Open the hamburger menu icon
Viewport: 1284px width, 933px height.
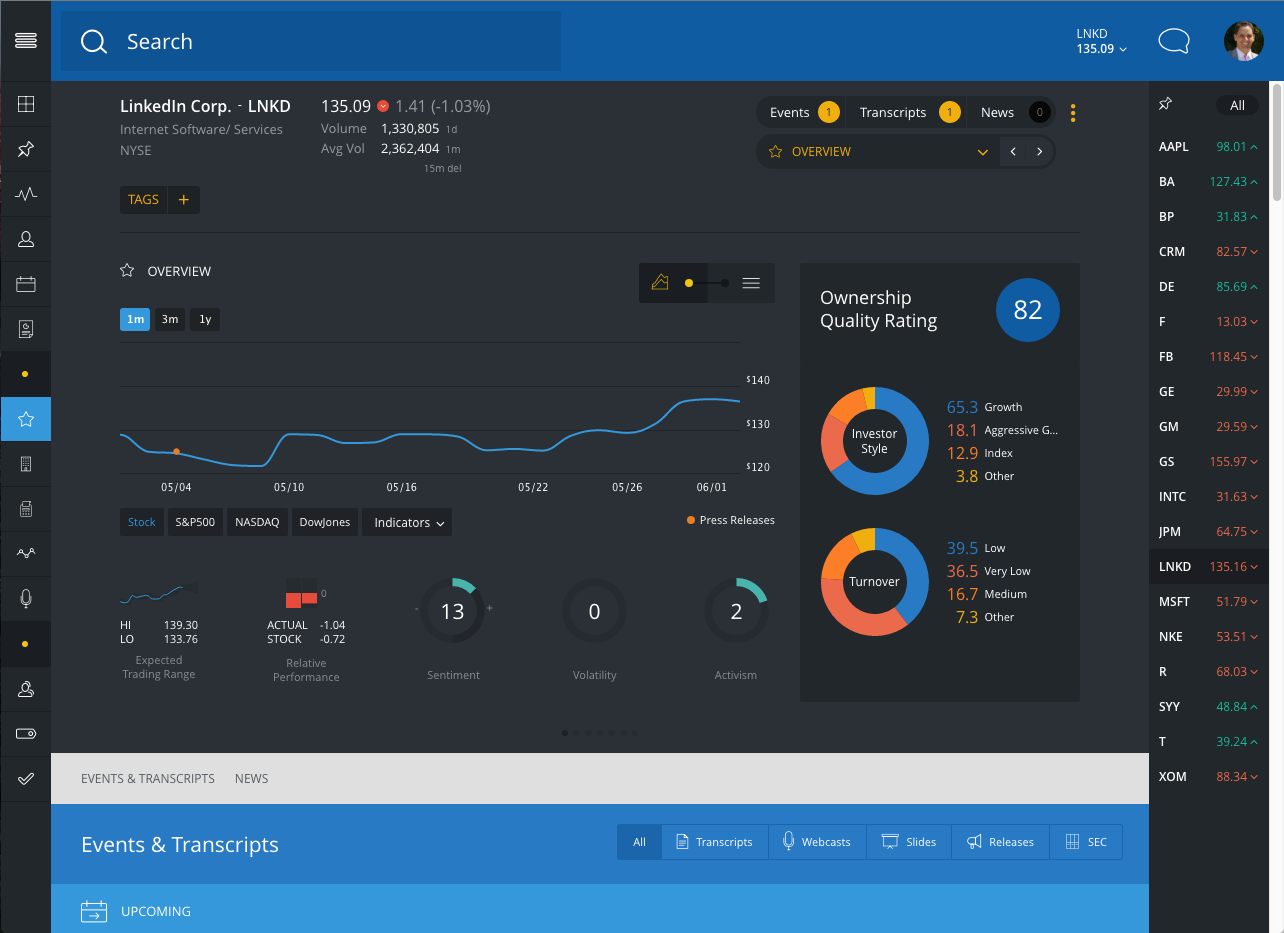click(26, 40)
